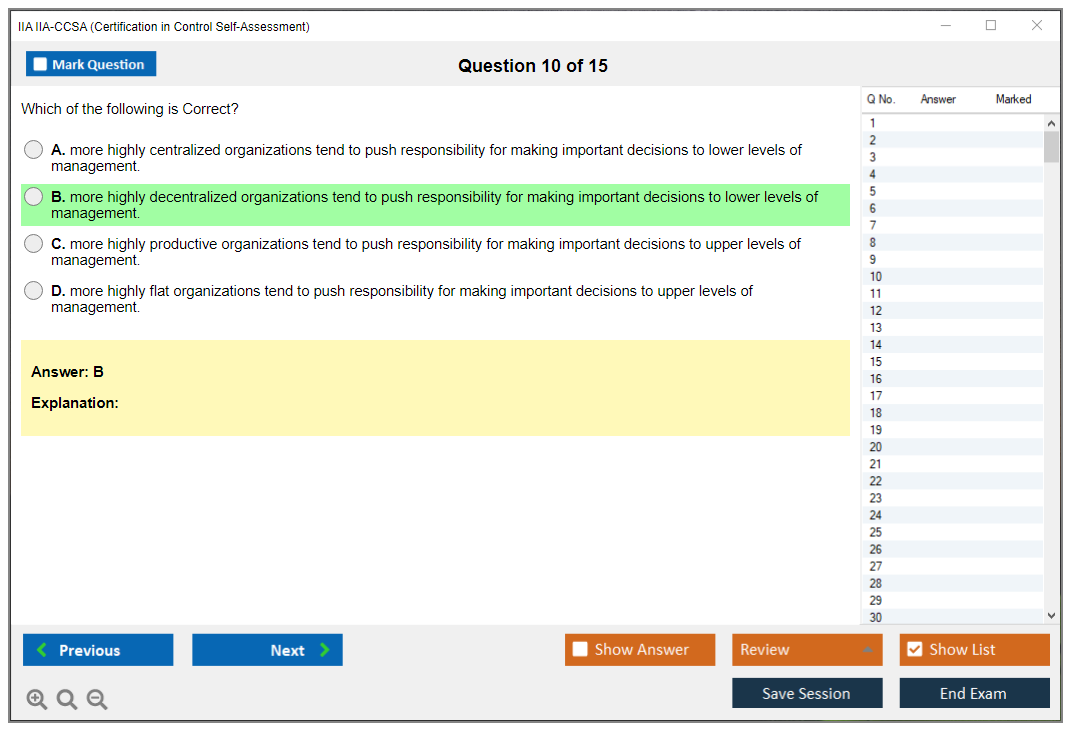Viewport: 1075px width, 735px height.
Task: Click the green right arrow on Next
Action: [325, 650]
